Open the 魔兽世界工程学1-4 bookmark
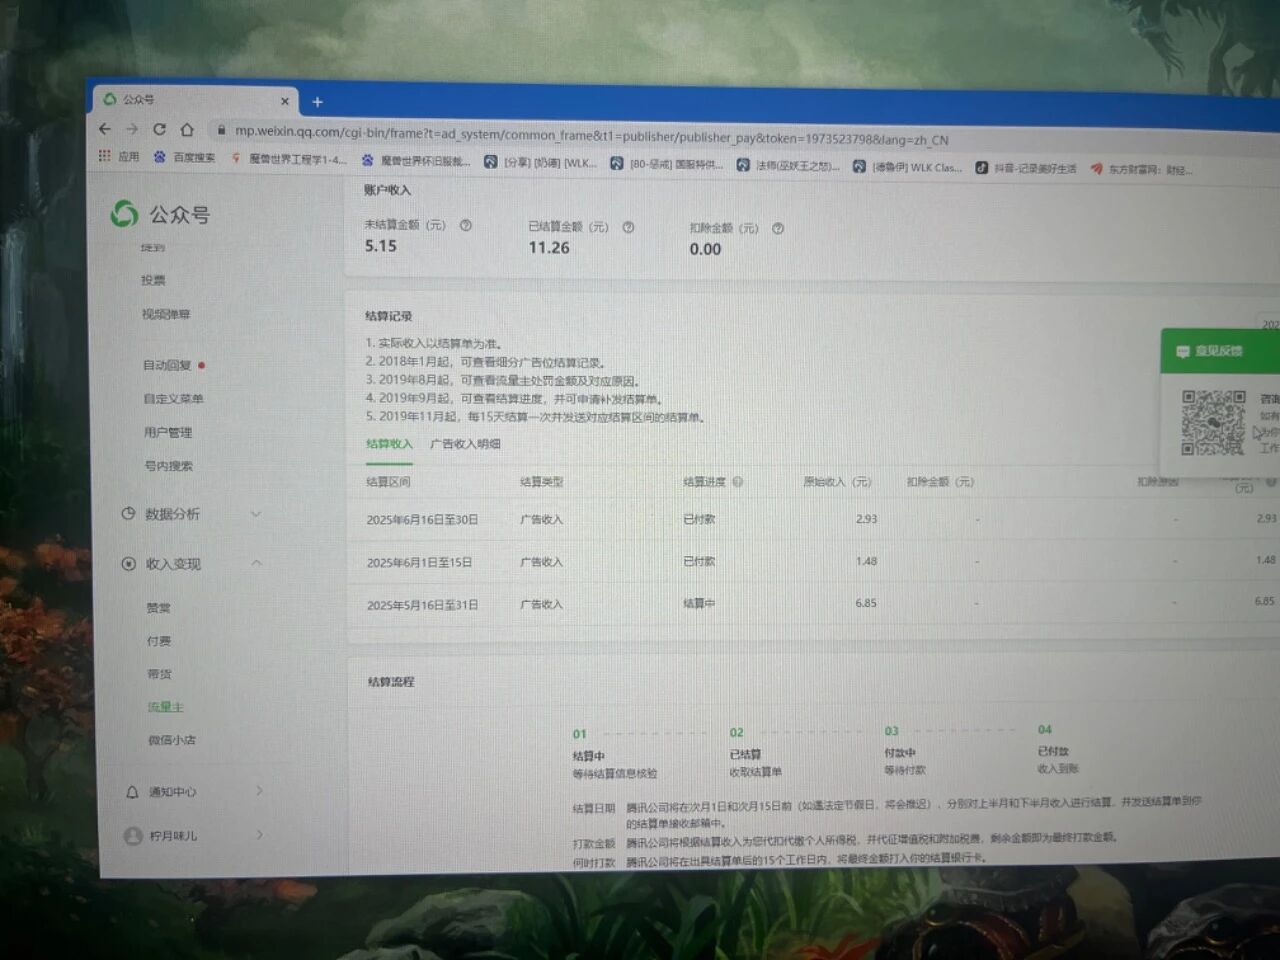Screen dimensions: 1280x960 tap(289, 158)
